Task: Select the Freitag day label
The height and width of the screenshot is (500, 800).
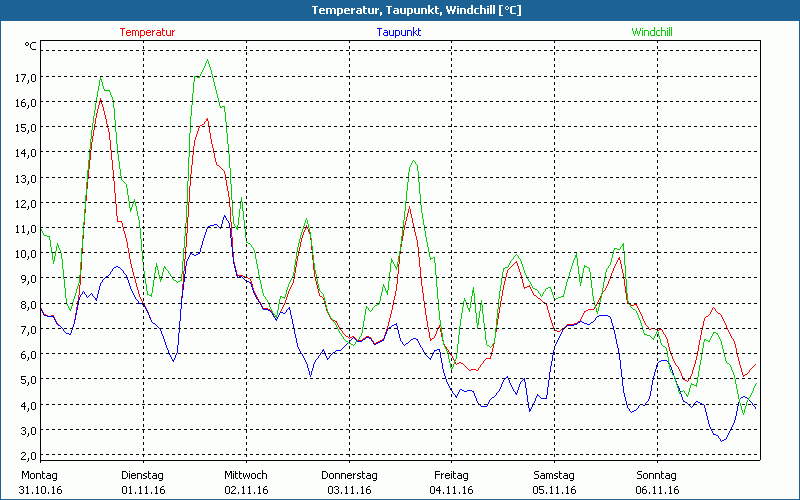Action: click(x=451, y=475)
